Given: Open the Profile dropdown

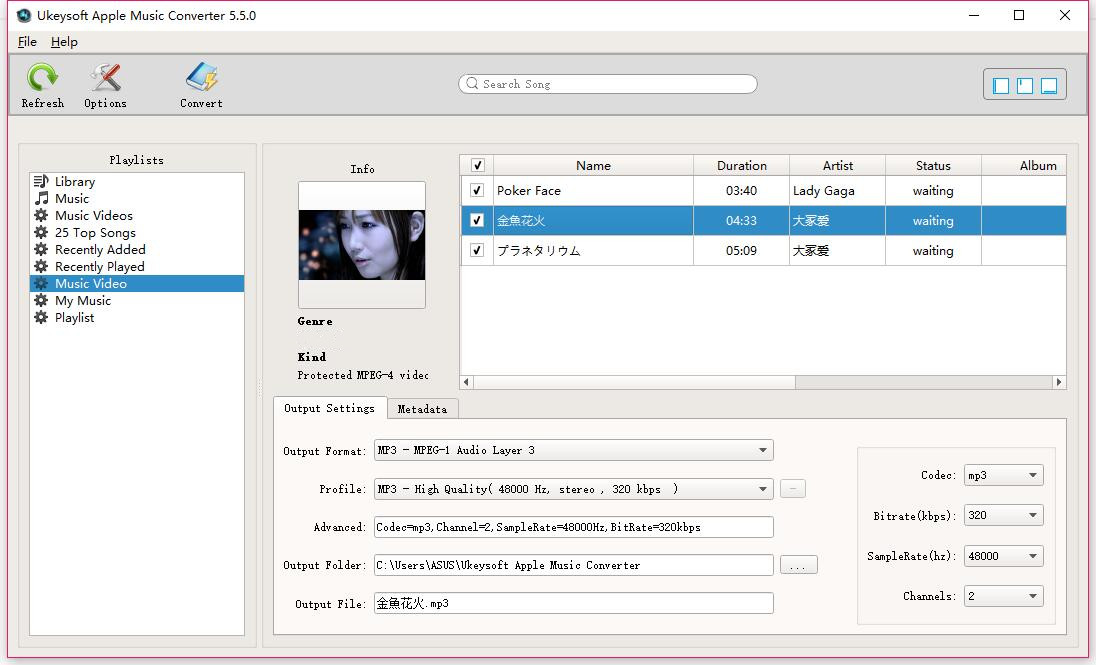Looking at the screenshot, I should pos(574,489).
